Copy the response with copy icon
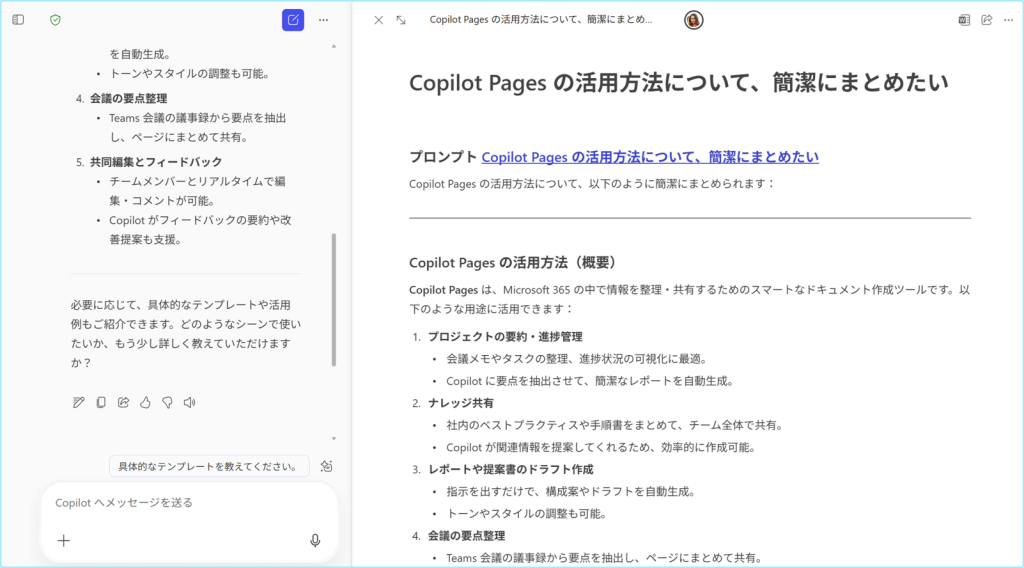Screen dimensions: 1024x568 pyautogui.click(x=101, y=403)
